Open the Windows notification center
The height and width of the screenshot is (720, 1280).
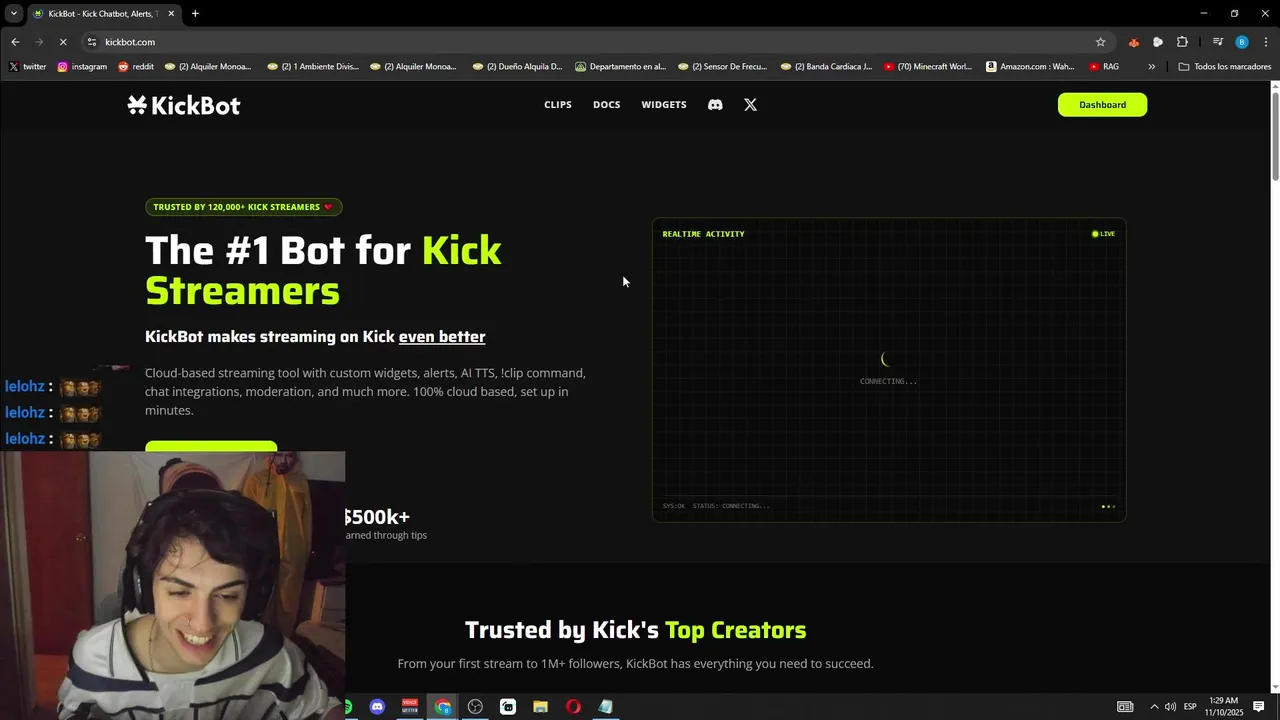point(1259,707)
